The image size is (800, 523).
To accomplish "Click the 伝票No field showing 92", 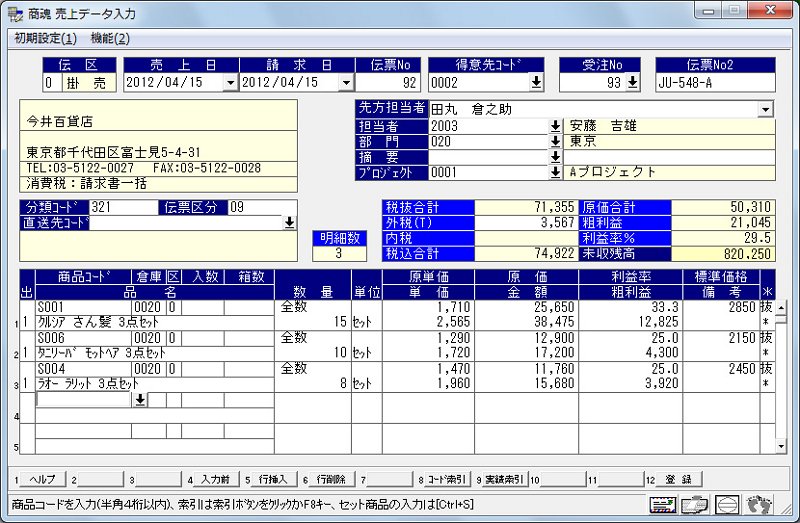I will click(388, 83).
